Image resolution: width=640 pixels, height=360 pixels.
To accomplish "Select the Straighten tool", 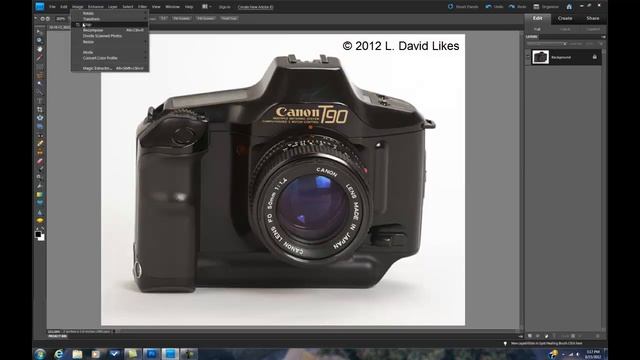I will coord(40,127).
